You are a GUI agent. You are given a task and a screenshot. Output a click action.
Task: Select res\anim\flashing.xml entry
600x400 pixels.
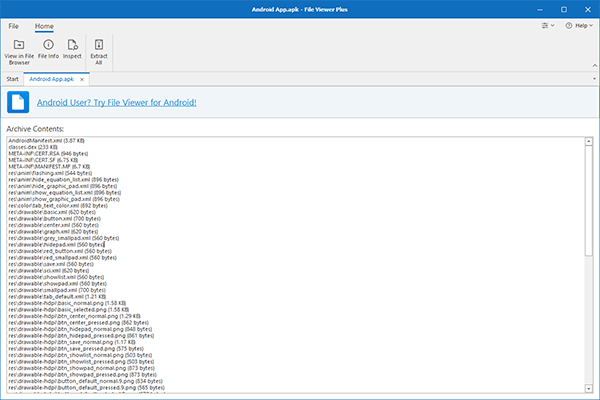[x=50, y=173]
